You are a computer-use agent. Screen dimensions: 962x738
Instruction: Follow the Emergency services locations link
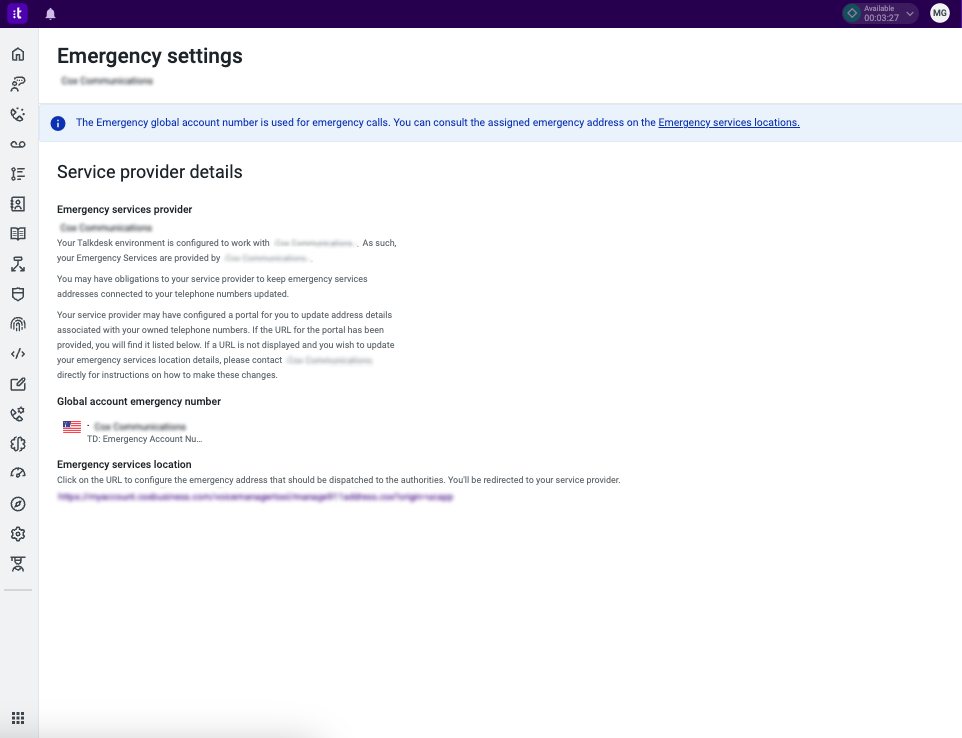[729, 122]
